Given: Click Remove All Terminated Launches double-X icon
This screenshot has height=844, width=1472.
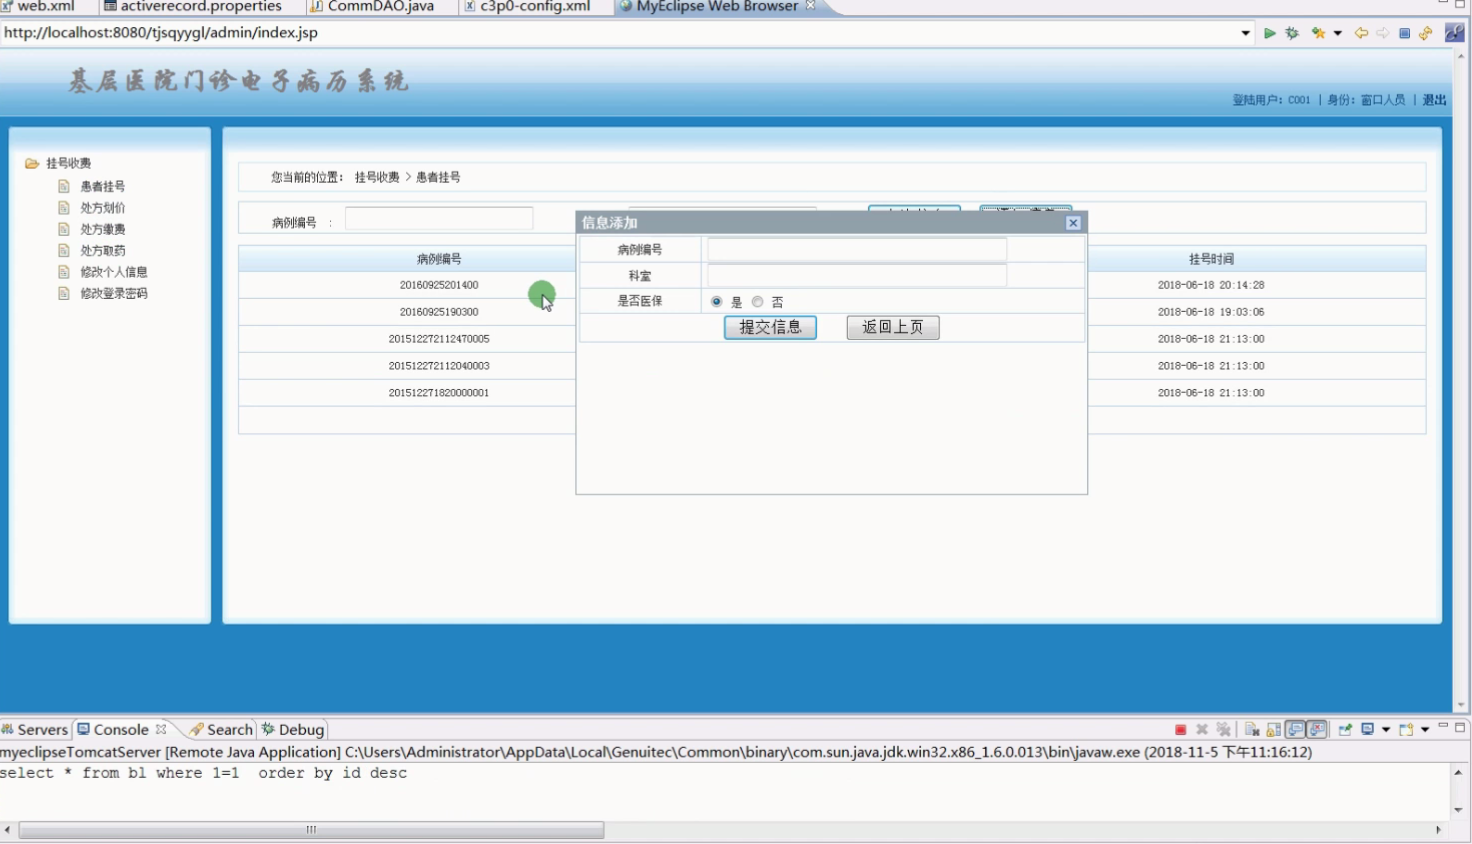Looking at the screenshot, I should [x=1223, y=730].
